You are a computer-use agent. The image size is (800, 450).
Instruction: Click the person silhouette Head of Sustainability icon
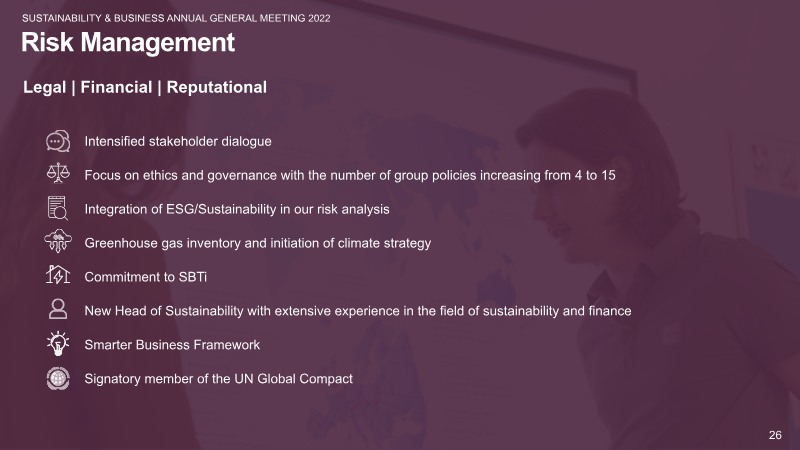pos(58,309)
